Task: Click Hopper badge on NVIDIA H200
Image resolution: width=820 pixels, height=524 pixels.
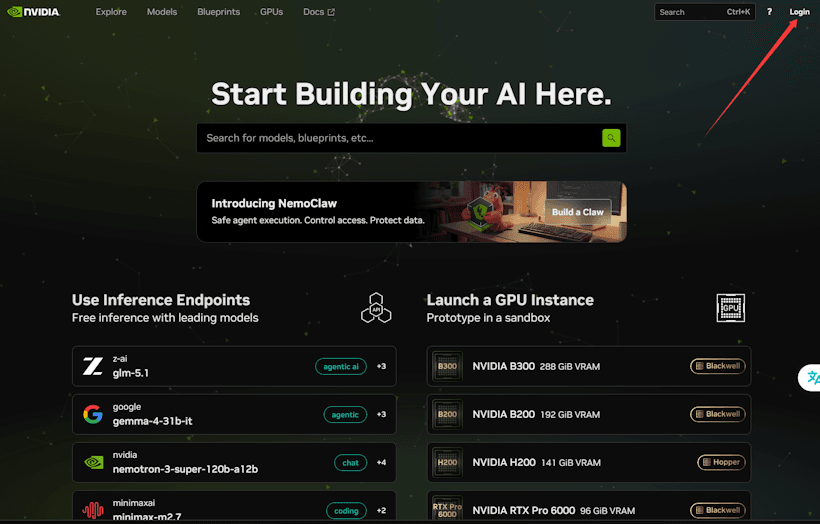Action: 721,462
